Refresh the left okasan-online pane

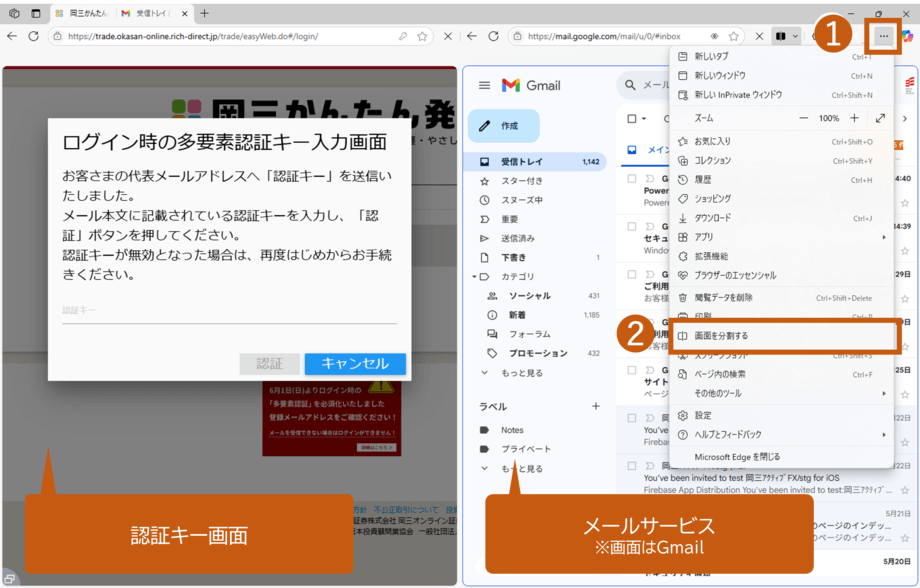pos(33,36)
